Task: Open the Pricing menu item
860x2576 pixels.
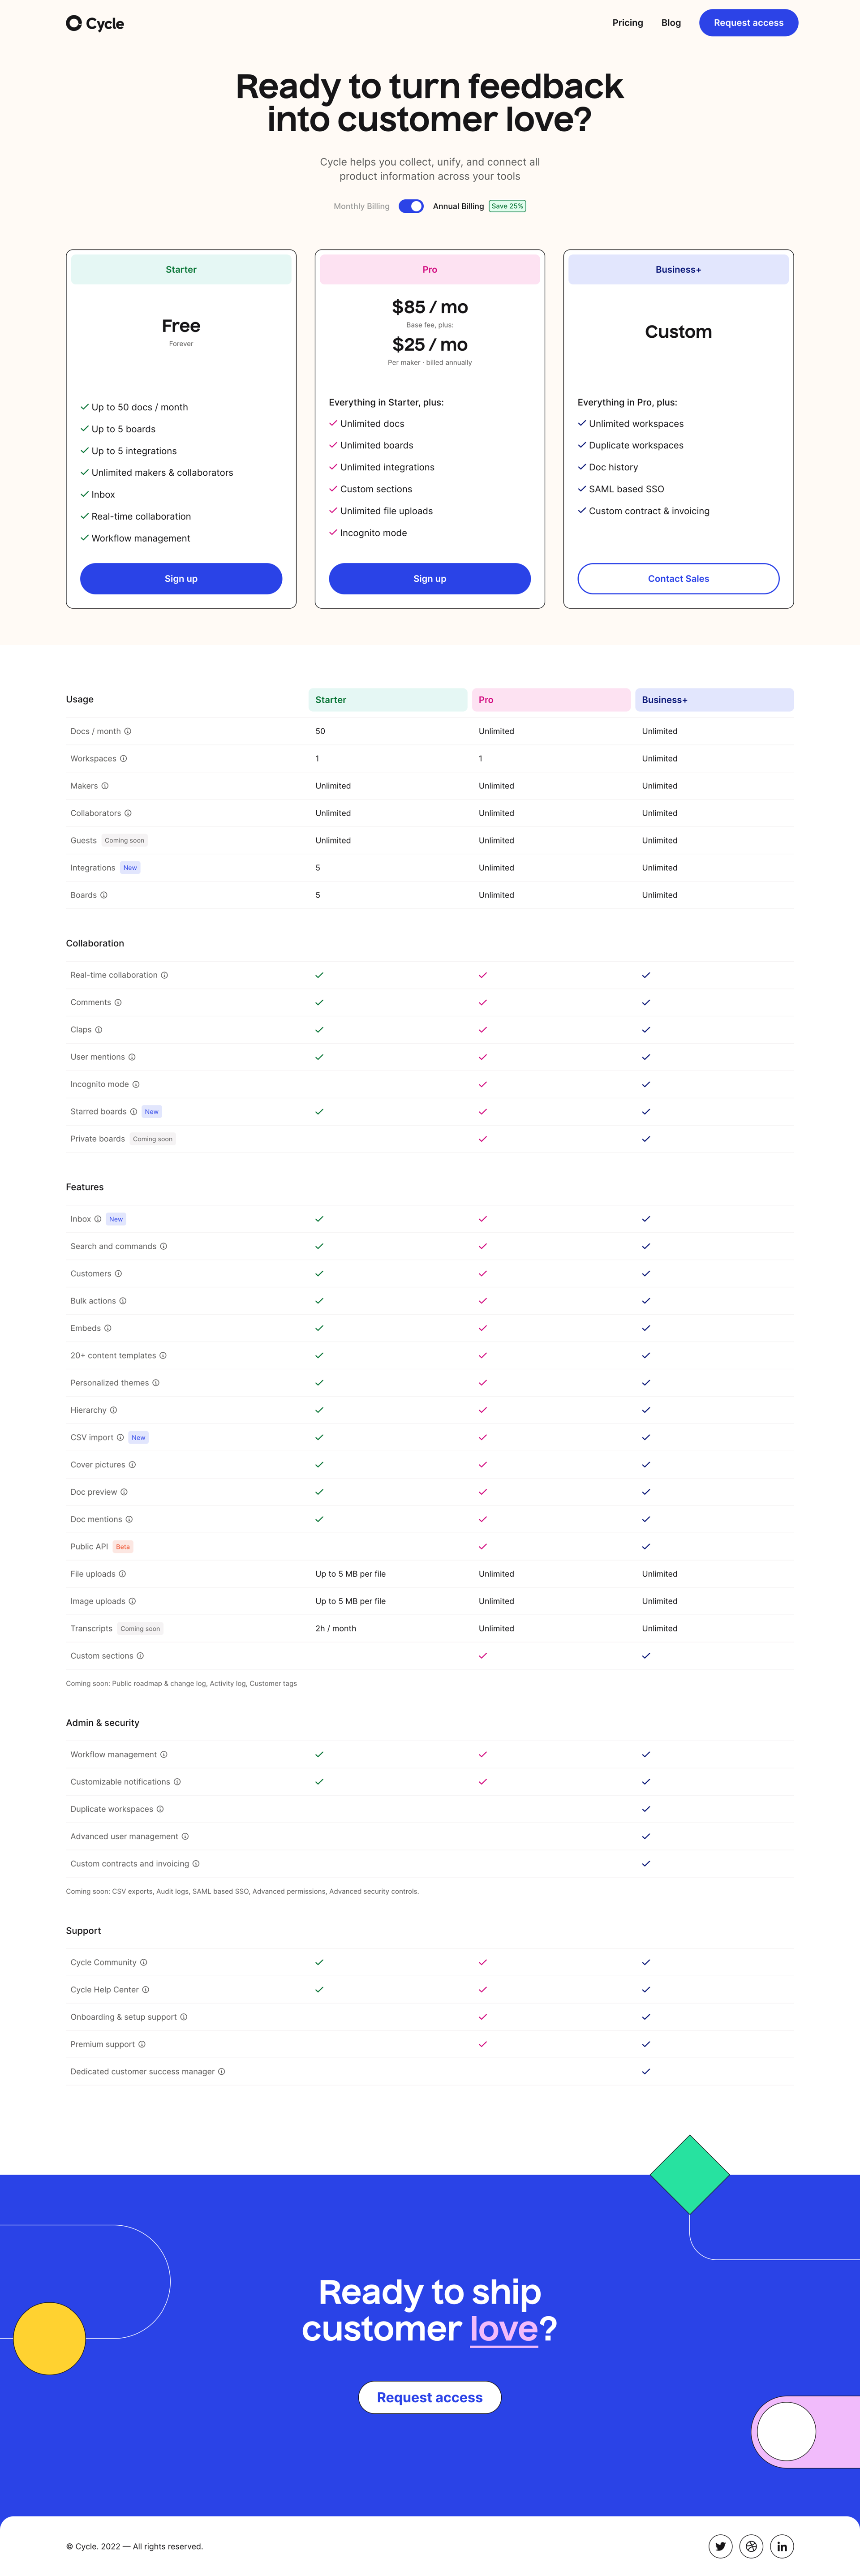Action: click(627, 22)
